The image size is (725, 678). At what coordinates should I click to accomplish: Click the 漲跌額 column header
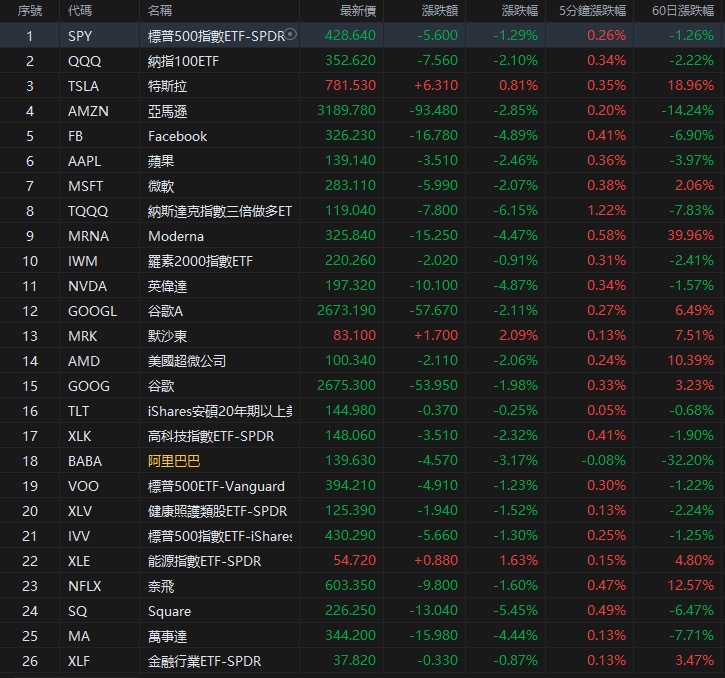(x=439, y=10)
